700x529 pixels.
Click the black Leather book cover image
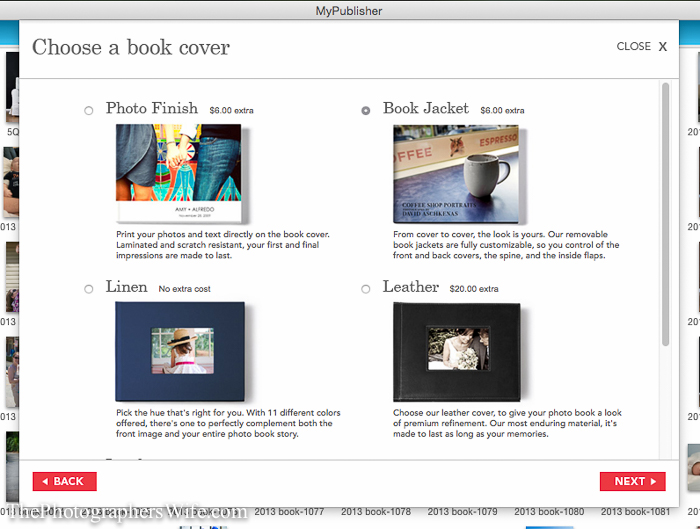pos(457,352)
